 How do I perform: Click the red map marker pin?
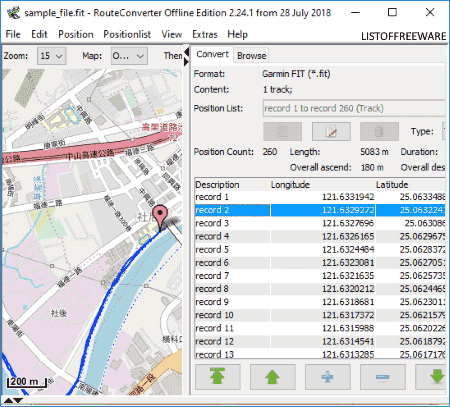coord(161,217)
